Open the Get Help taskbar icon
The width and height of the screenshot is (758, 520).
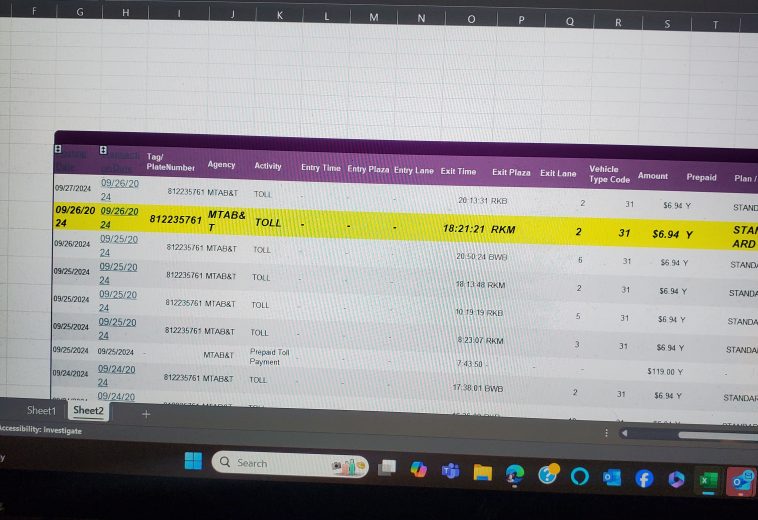pos(548,474)
